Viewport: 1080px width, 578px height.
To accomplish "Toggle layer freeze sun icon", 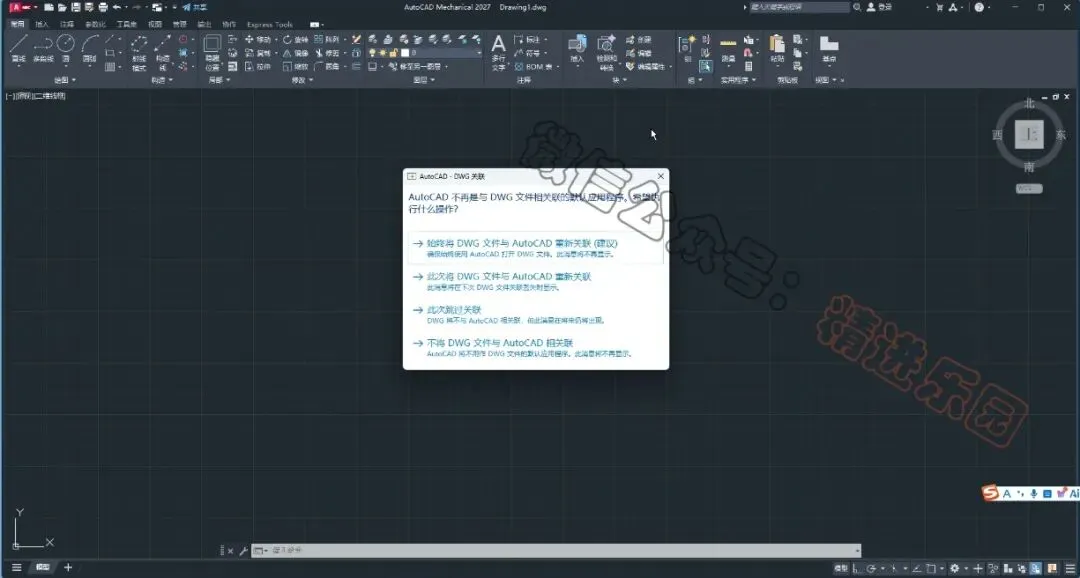I will tap(383, 53).
